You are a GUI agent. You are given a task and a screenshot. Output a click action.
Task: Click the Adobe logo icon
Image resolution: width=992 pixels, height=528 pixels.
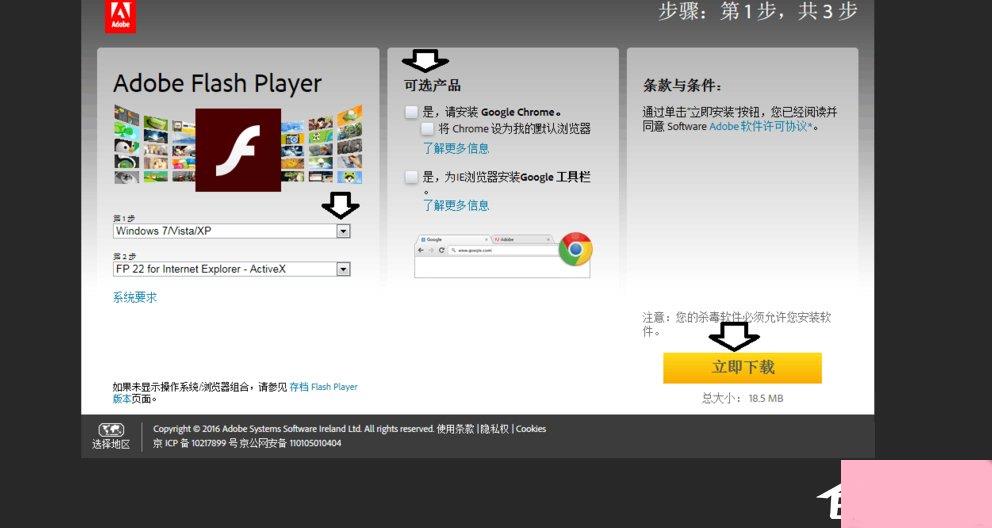(120, 16)
